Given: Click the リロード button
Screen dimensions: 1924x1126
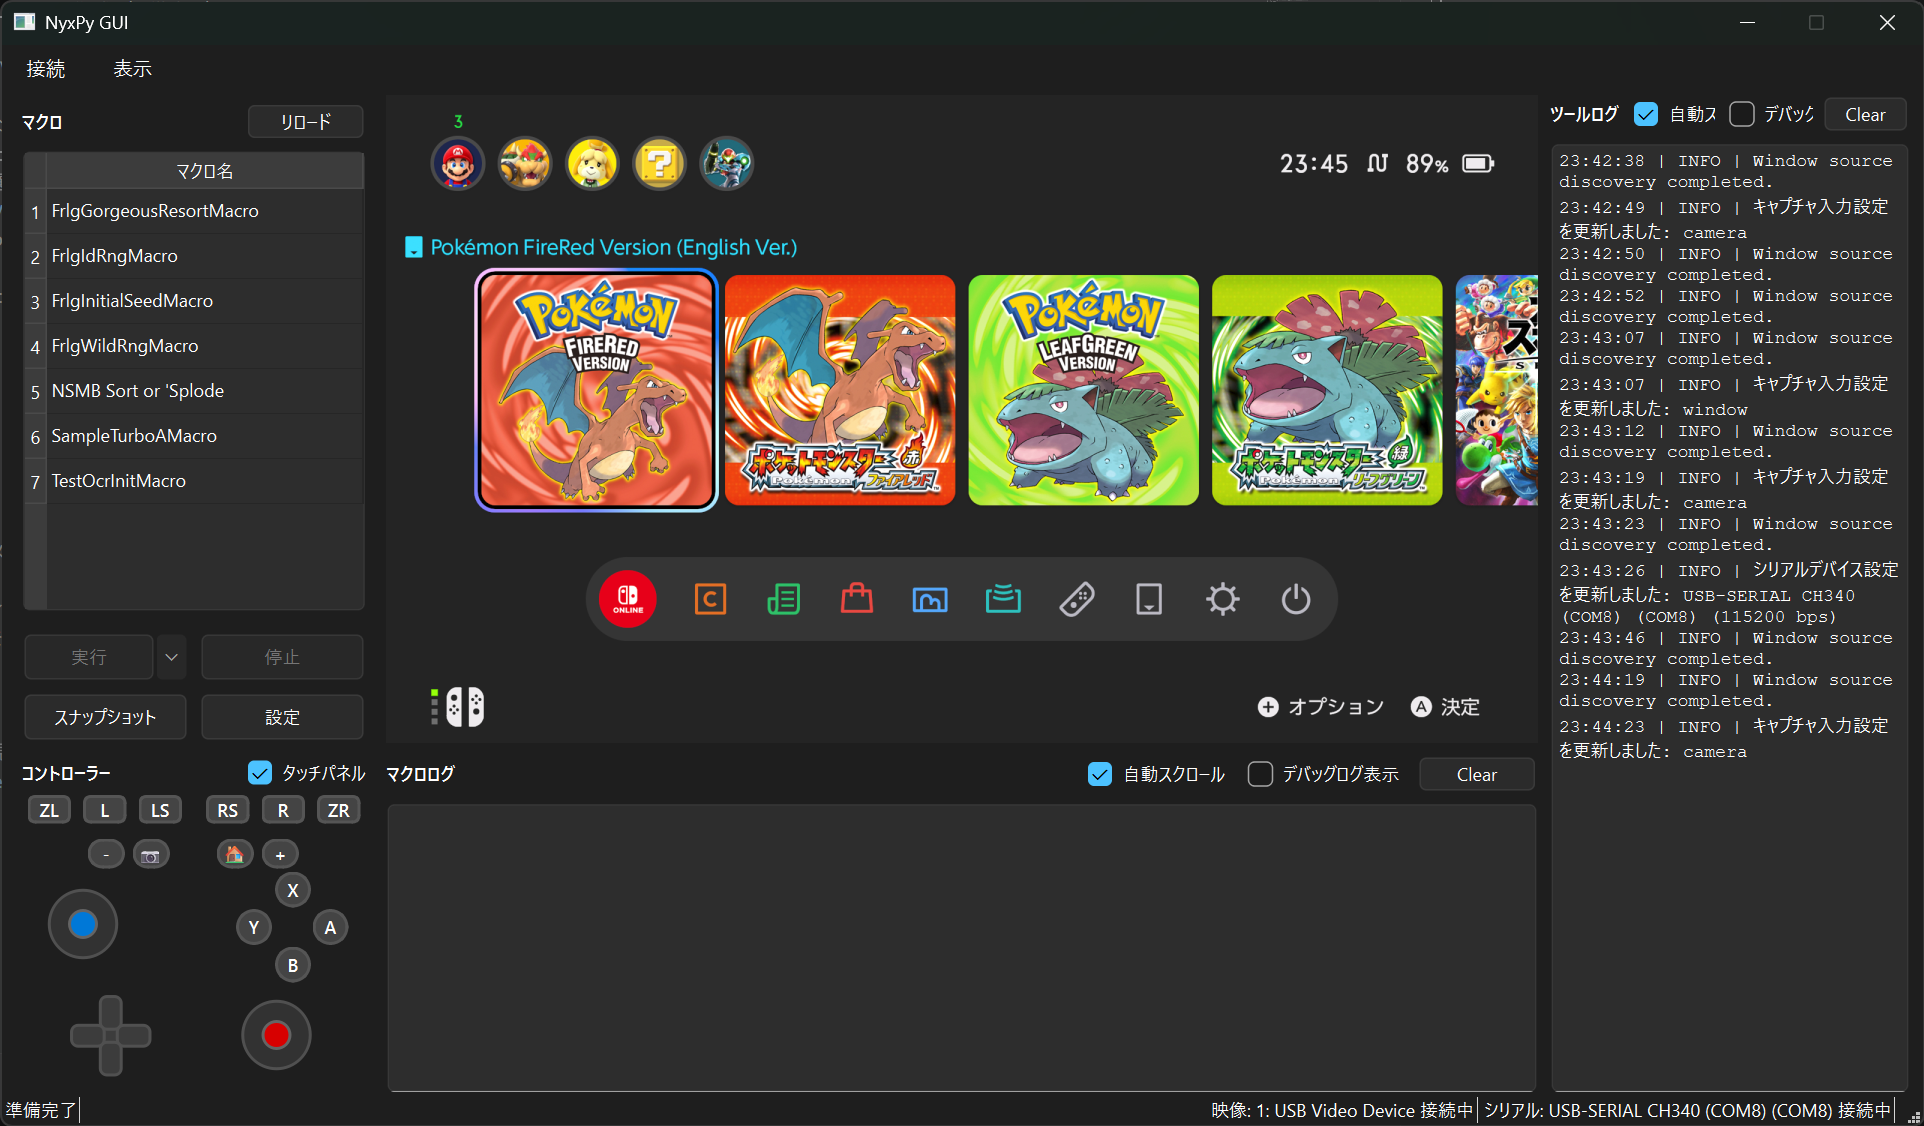Looking at the screenshot, I should point(305,122).
